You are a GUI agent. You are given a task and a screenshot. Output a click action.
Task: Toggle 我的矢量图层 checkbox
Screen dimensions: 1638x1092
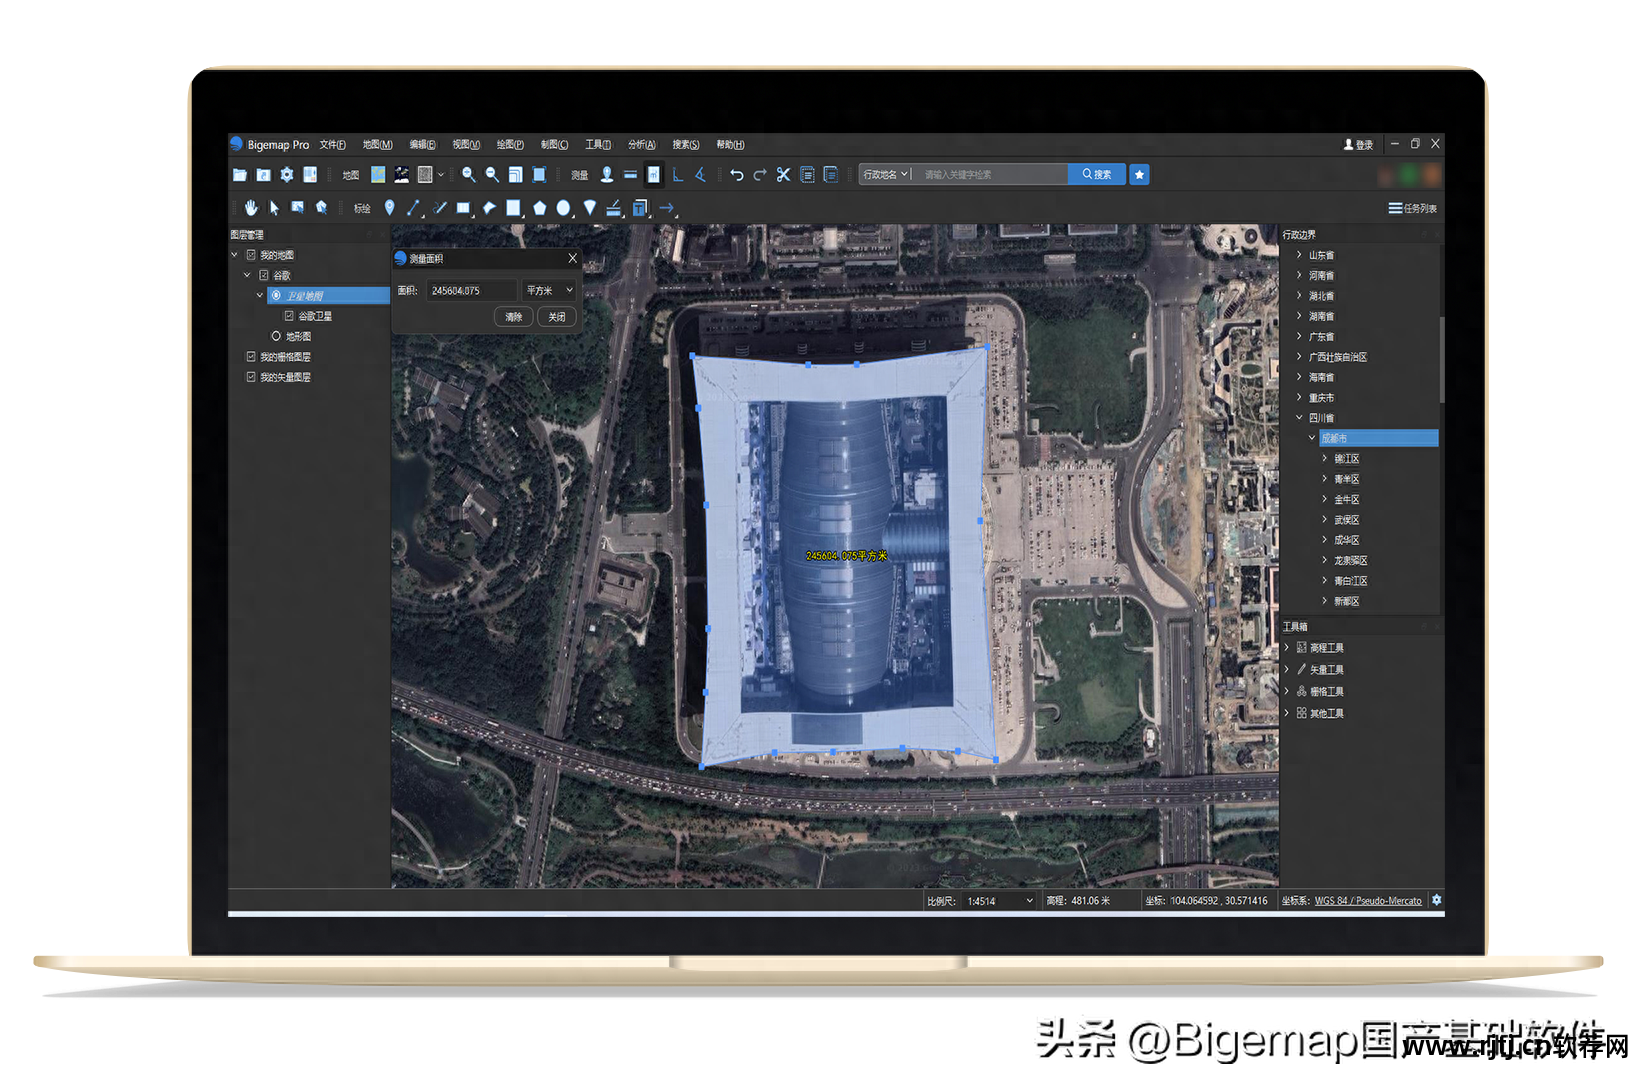point(251,377)
